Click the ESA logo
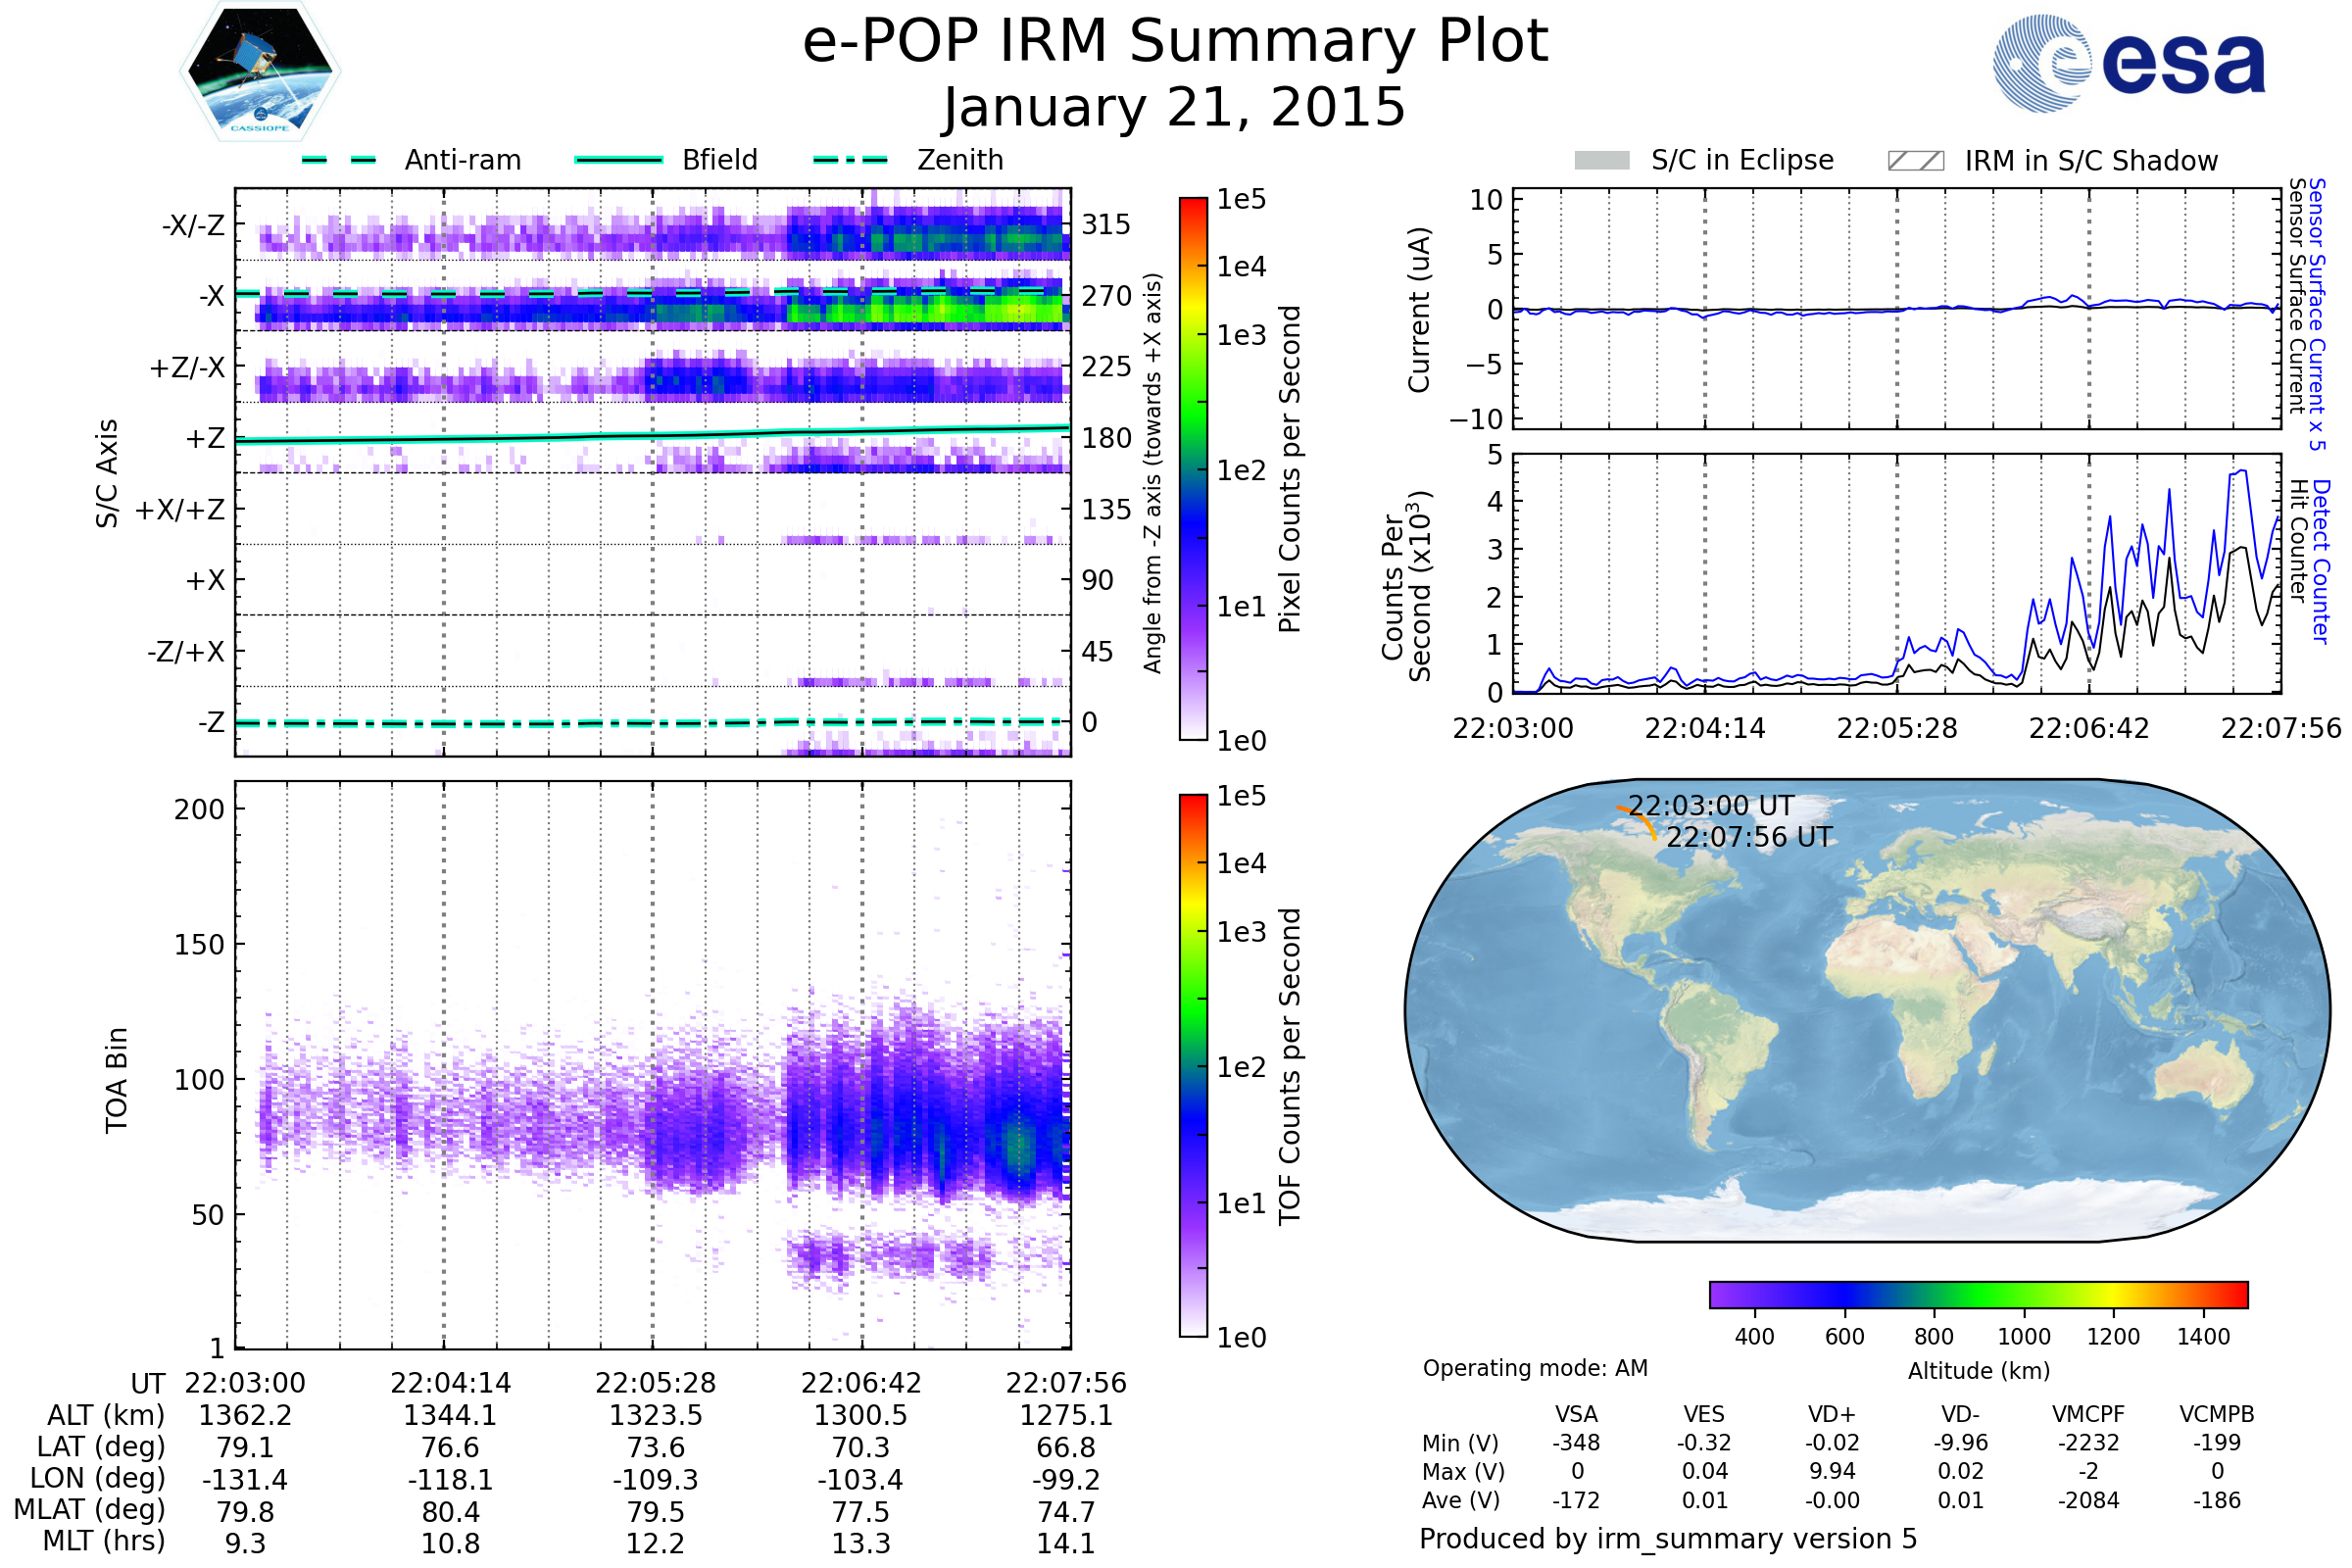The image size is (2352, 1568). pyautogui.click(x=2128, y=64)
